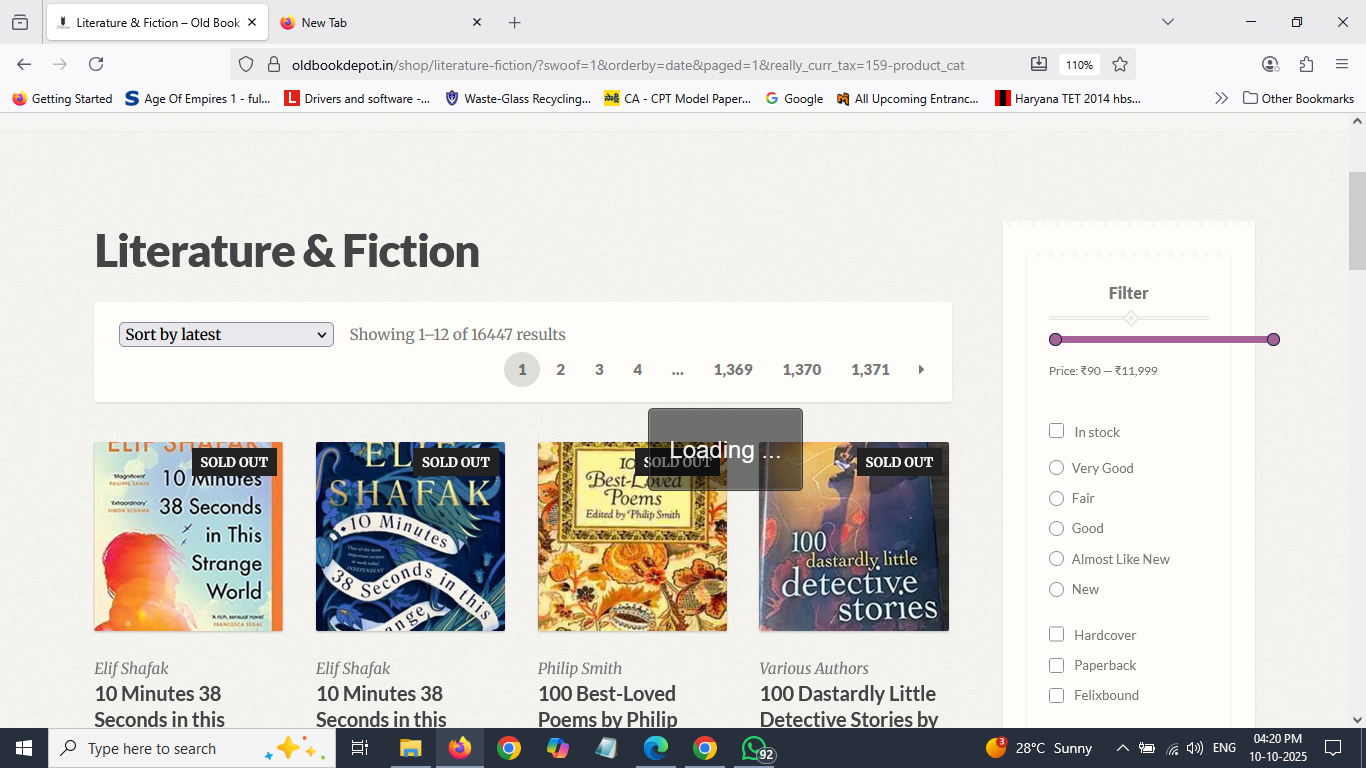
Task: Open a new tab with the plus button
Action: coord(514,22)
